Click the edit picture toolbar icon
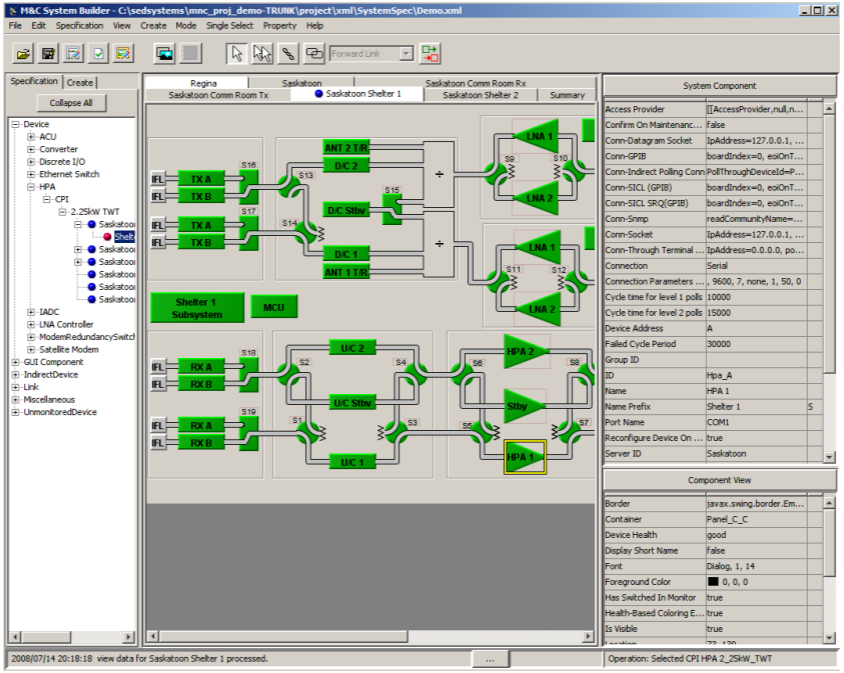Viewport: 844px width, 673px height. click(123, 53)
